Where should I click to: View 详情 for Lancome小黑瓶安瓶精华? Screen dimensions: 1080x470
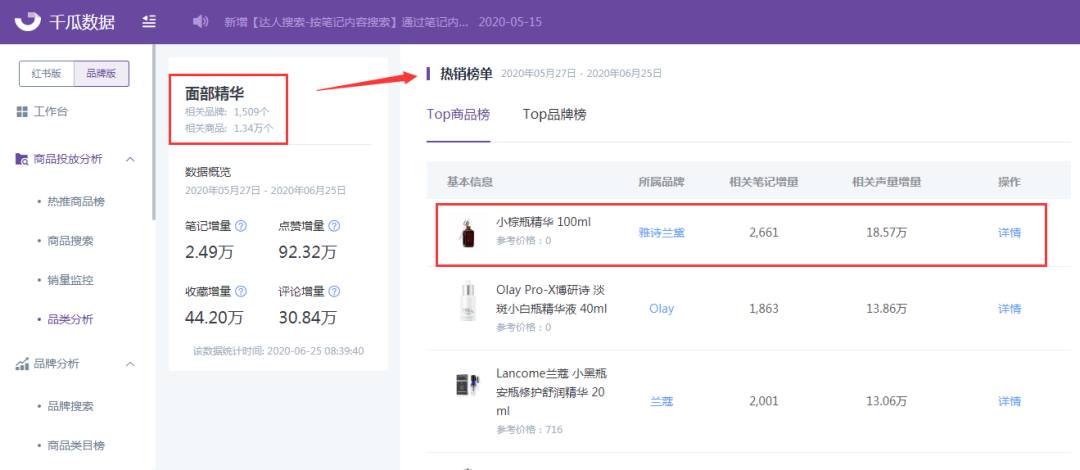pos(1009,401)
